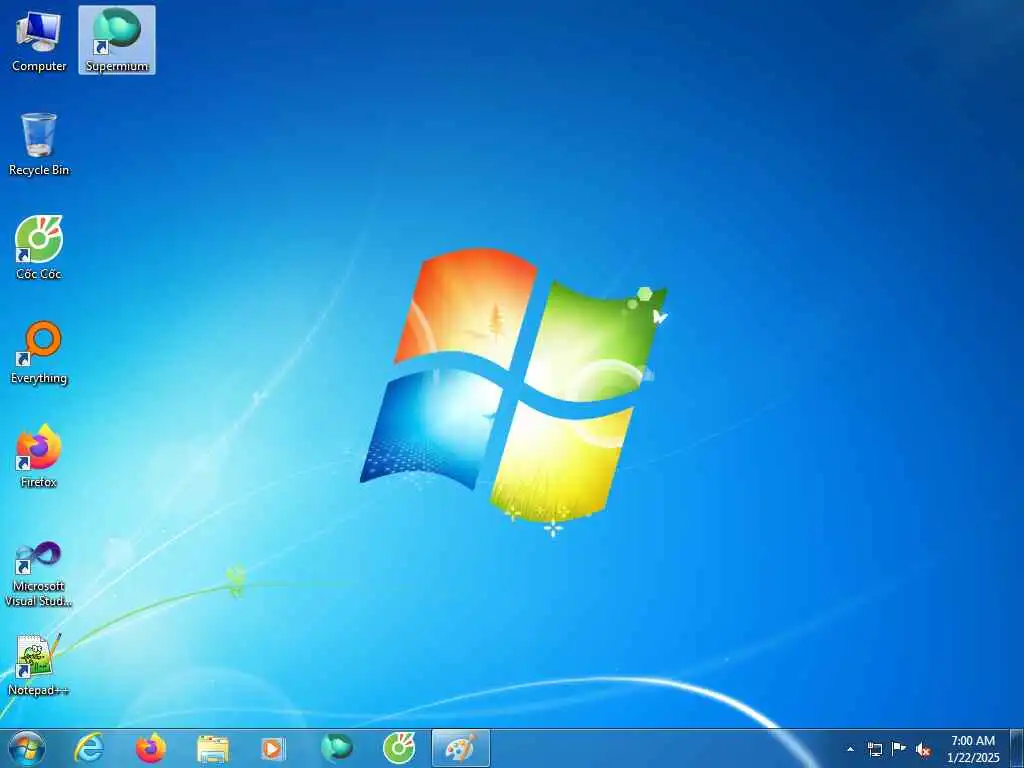Launch Internet Explorer from the taskbar
Image resolution: width=1024 pixels, height=768 pixels.
click(89, 748)
